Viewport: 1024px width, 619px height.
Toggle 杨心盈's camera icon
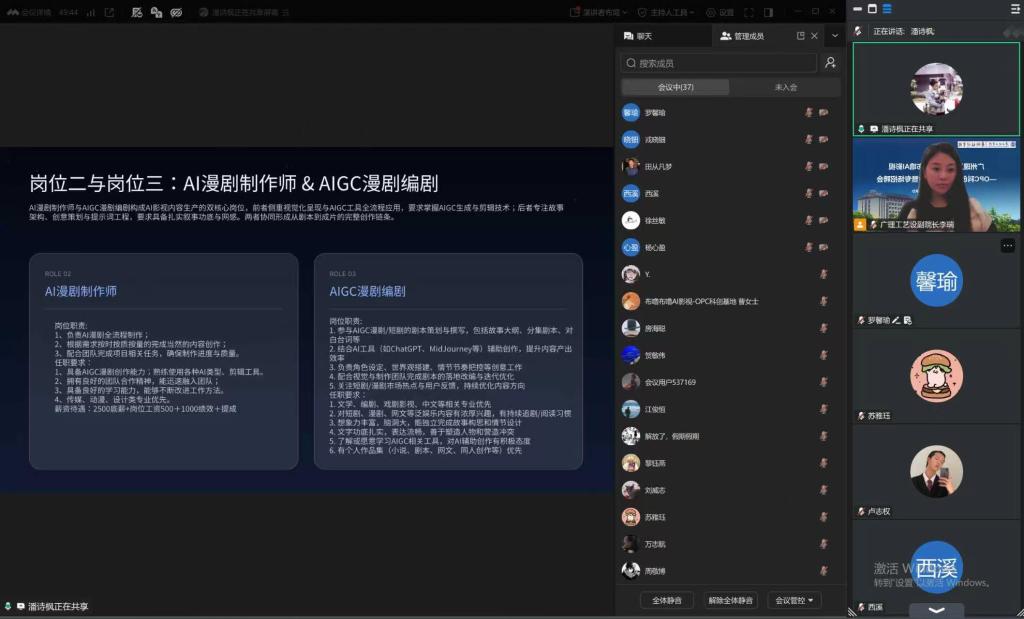point(824,247)
